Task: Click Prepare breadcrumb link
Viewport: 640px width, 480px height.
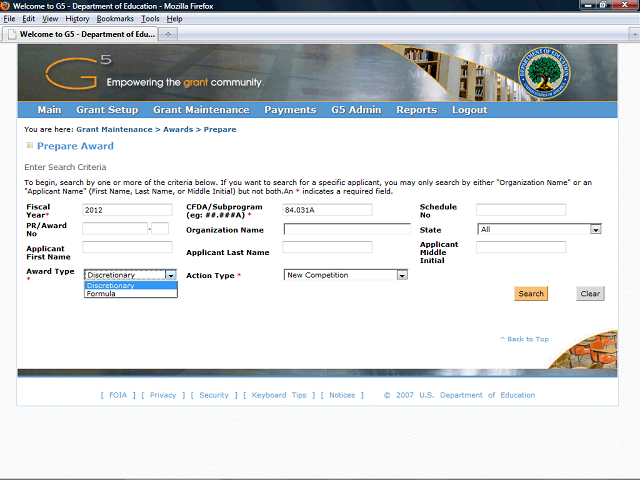Action: [x=220, y=129]
